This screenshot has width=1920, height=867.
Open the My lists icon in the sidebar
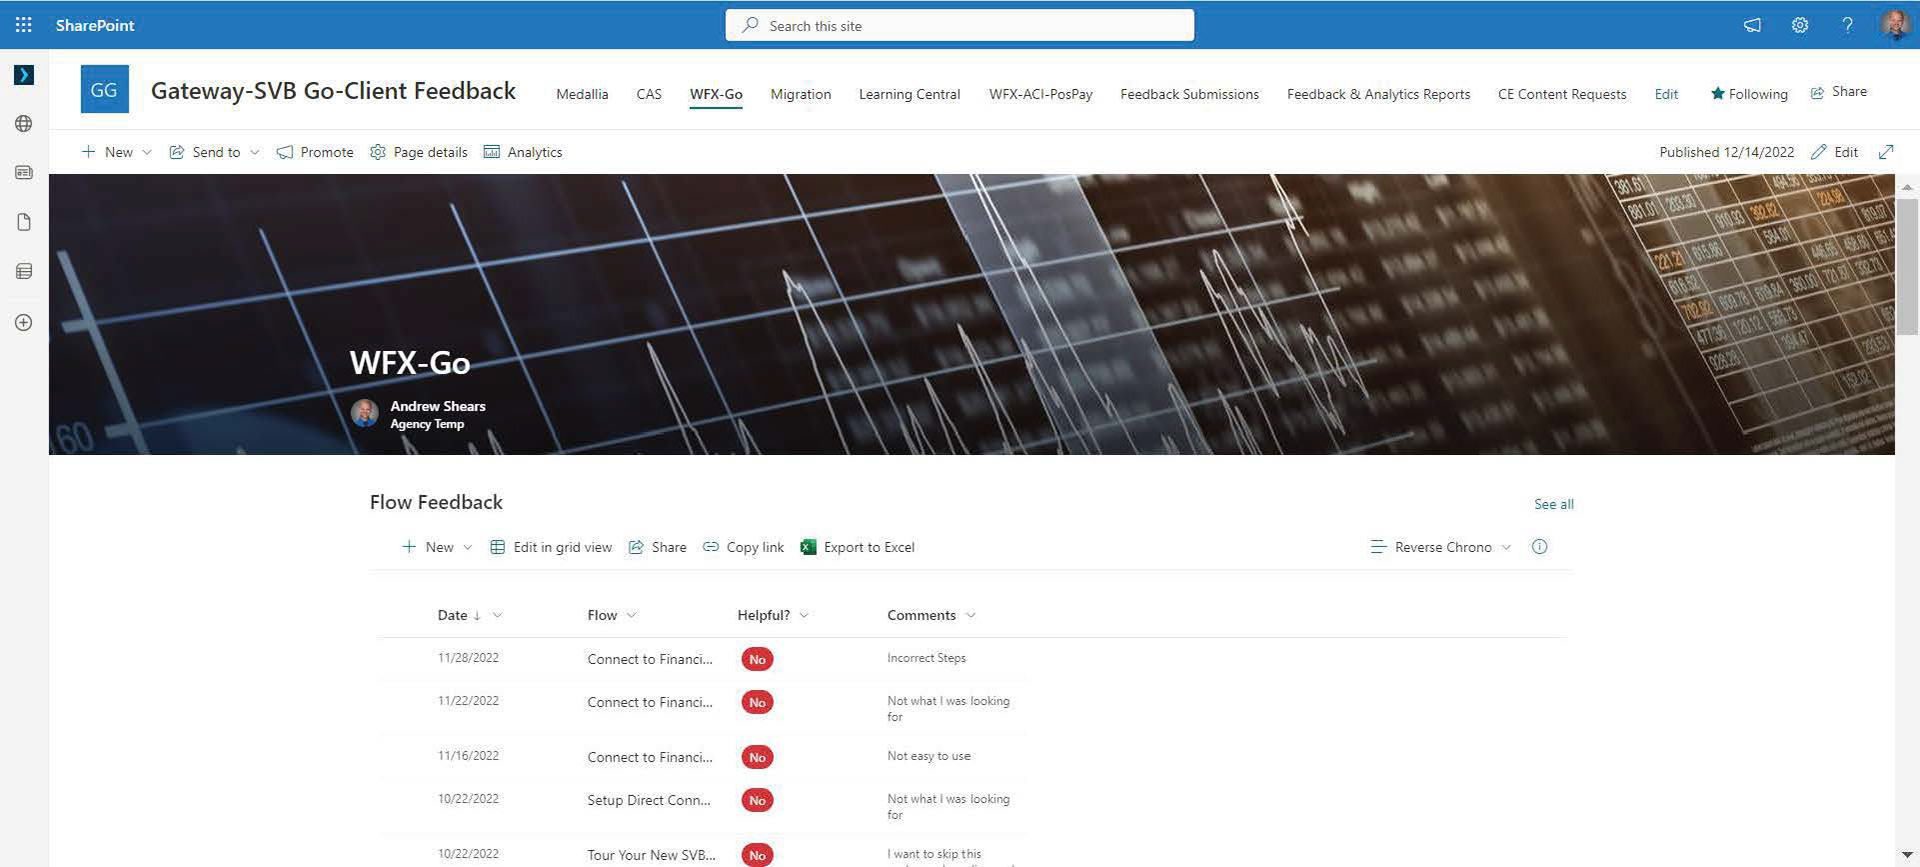tap(24, 271)
